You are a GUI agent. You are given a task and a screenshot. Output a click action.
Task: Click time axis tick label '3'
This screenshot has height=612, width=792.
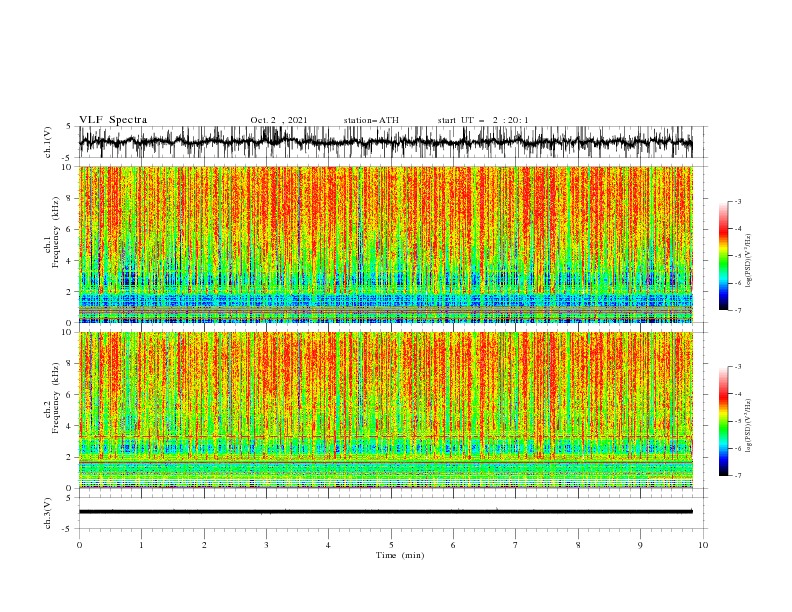[266, 545]
